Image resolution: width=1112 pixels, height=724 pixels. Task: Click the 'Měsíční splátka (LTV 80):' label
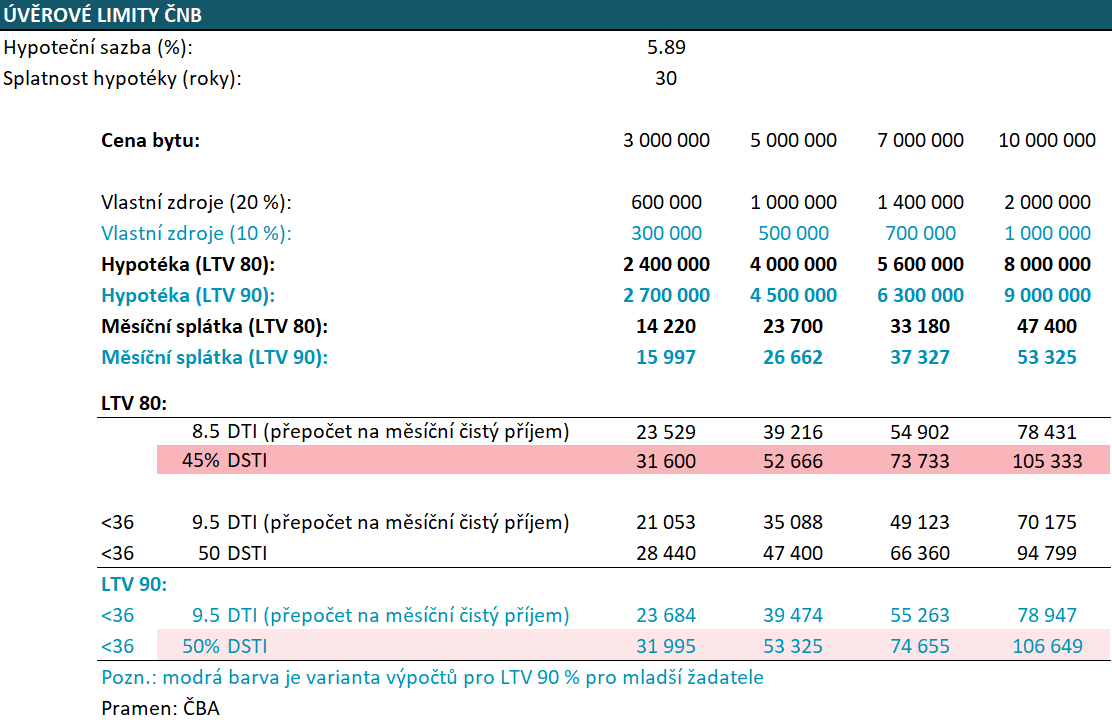214,327
